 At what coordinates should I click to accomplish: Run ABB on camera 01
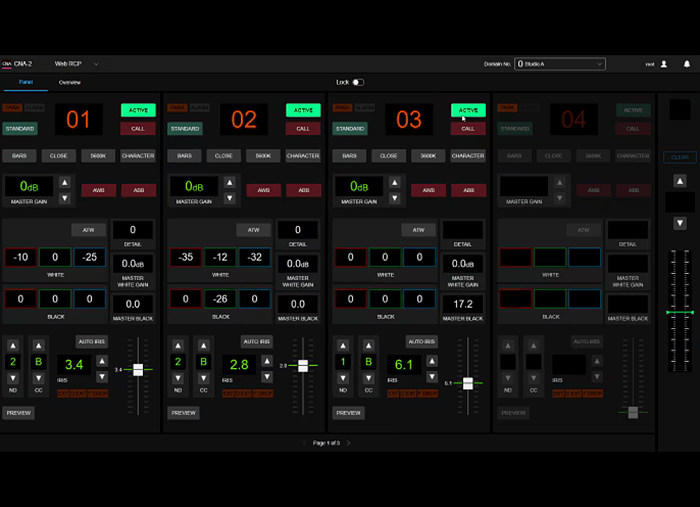pyautogui.click(x=139, y=190)
